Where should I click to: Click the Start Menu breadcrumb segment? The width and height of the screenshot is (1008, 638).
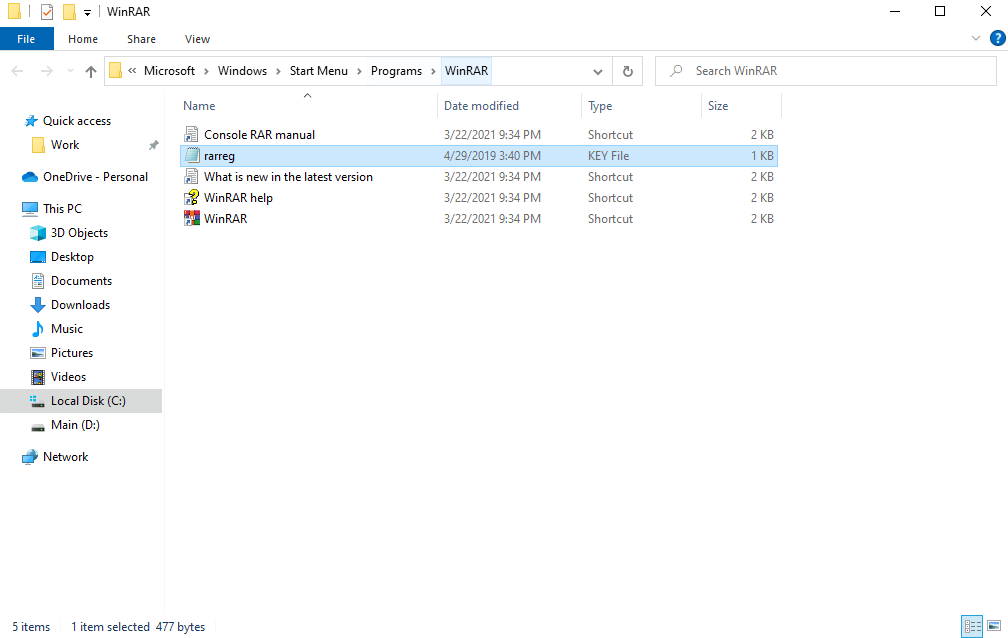click(x=319, y=71)
